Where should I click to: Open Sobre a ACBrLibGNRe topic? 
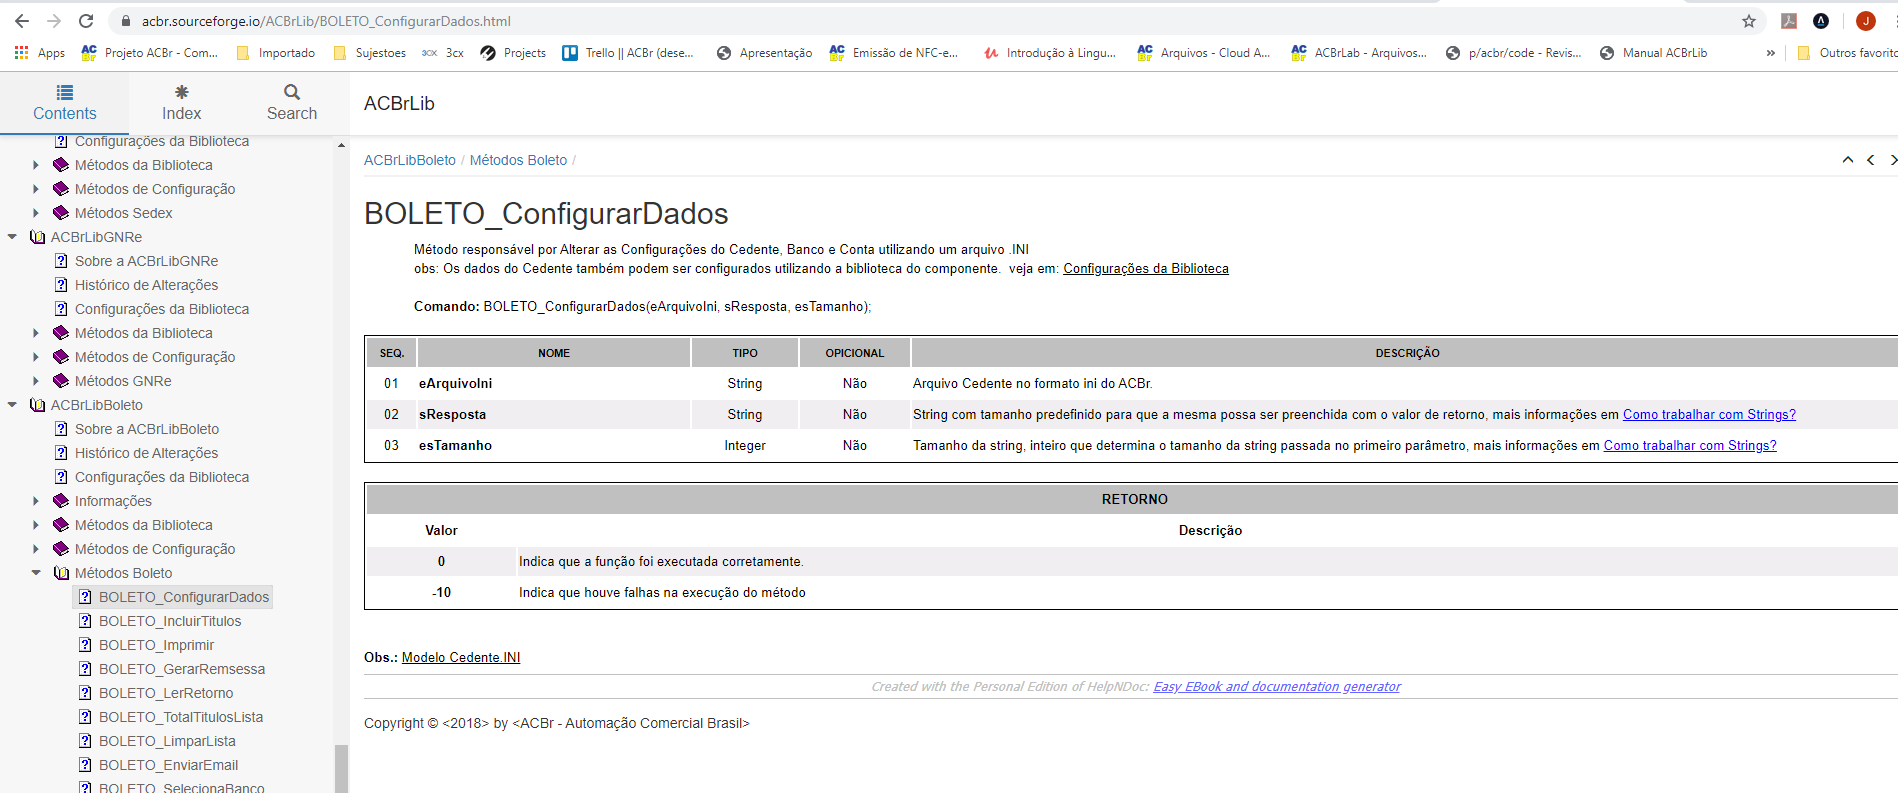point(146,261)
